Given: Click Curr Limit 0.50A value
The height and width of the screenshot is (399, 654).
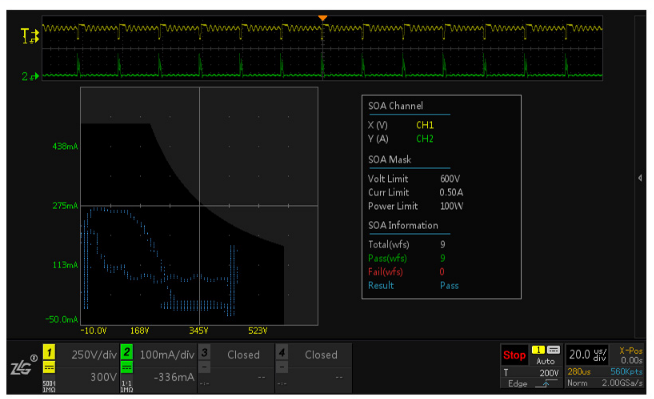Looking at the screenshot, I should (451, 193).
